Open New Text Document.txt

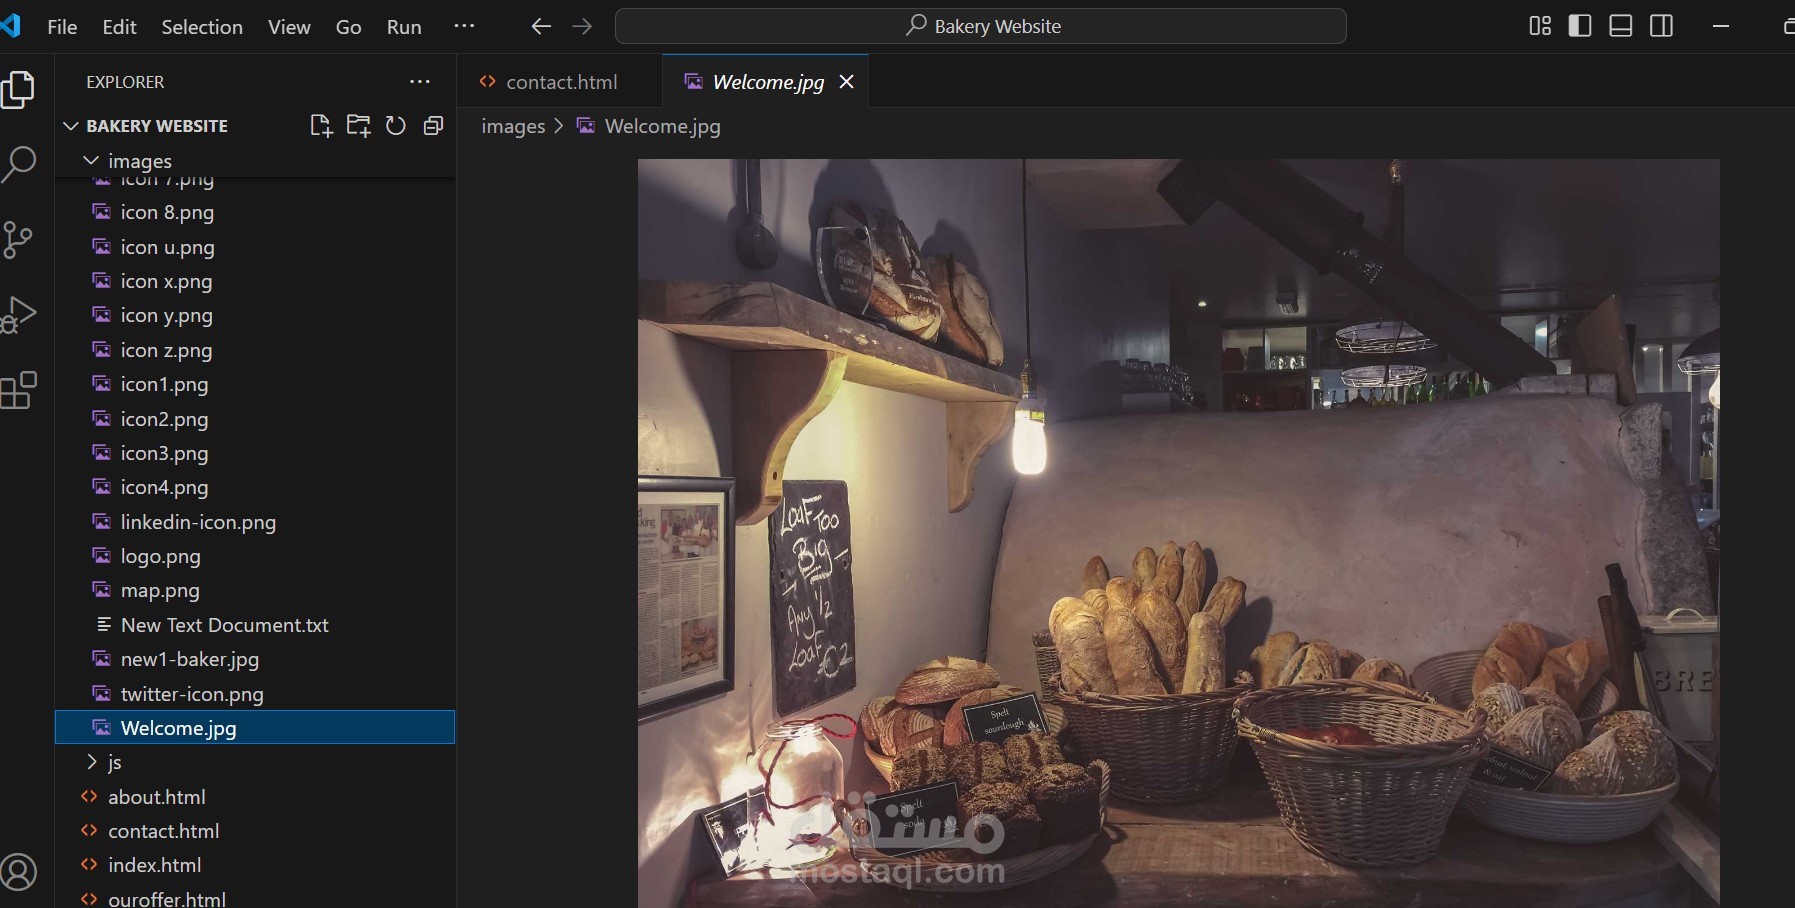255,625
